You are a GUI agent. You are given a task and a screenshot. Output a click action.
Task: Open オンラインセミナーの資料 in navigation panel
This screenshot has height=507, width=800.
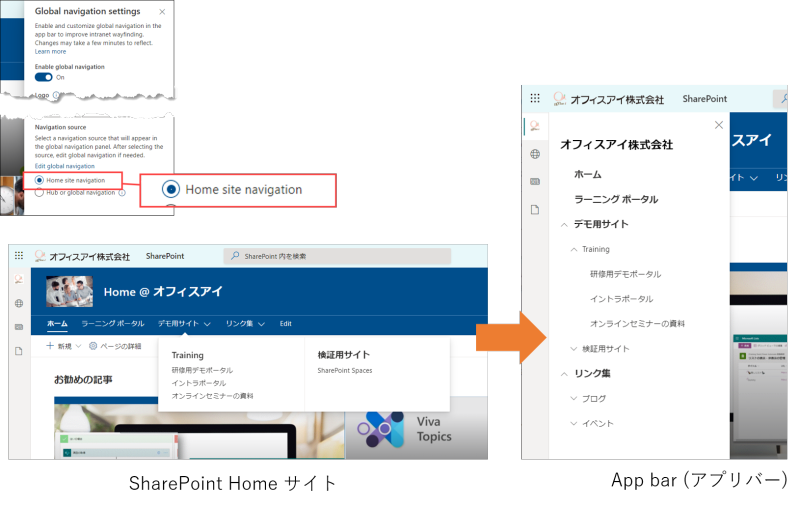coord(637,323)
